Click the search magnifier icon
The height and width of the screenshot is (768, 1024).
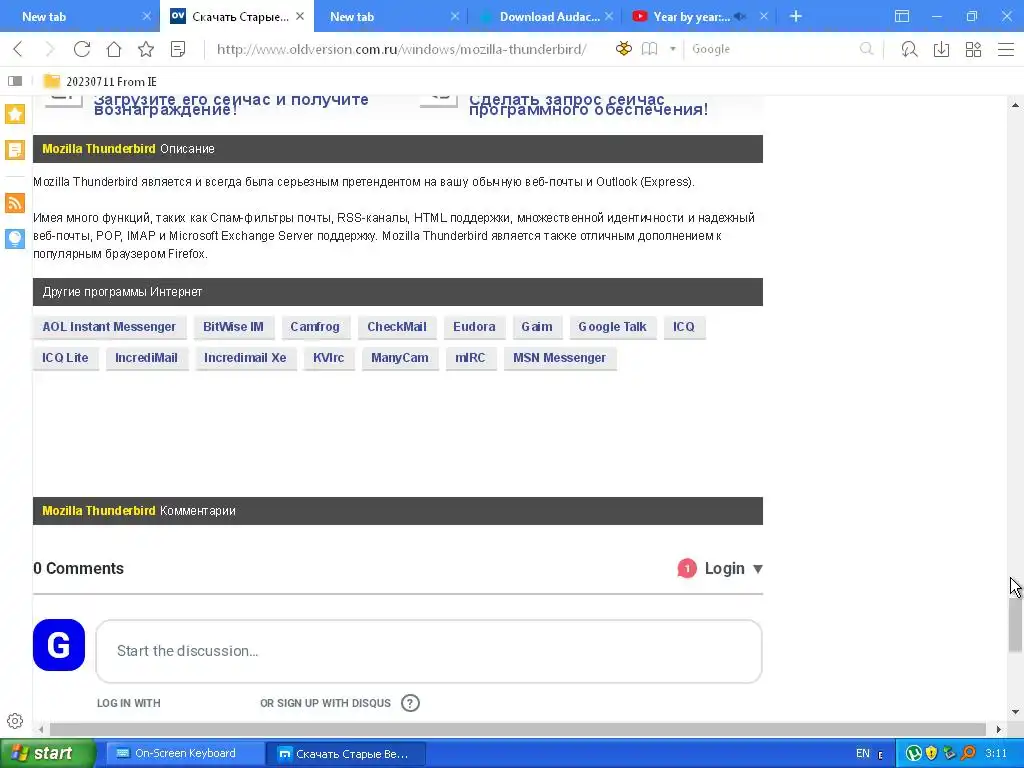[867, 49]
